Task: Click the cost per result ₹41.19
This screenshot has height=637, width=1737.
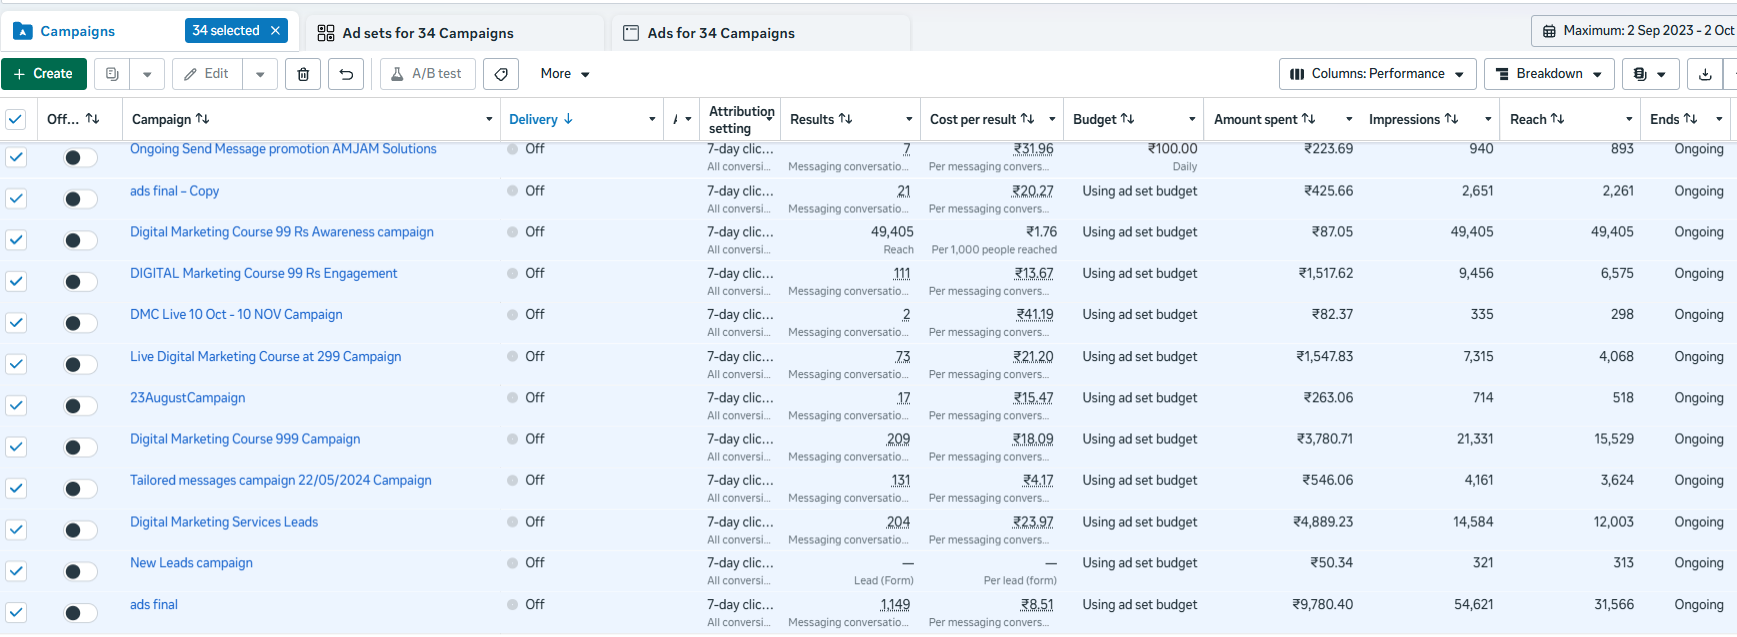Action: 1035,315
